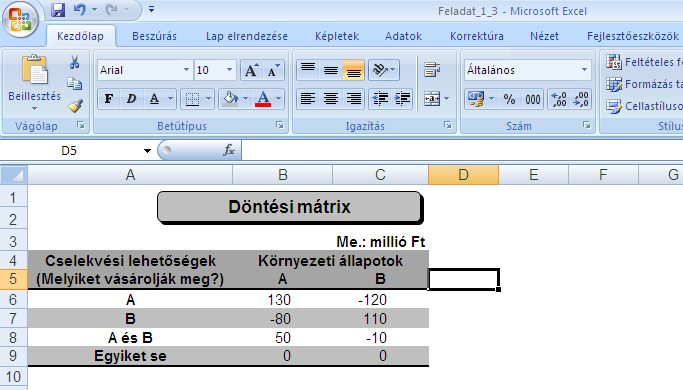The image size is (683, 390).
Task: Open Betűtípus dialog launcher
Action: coord(280,125)
